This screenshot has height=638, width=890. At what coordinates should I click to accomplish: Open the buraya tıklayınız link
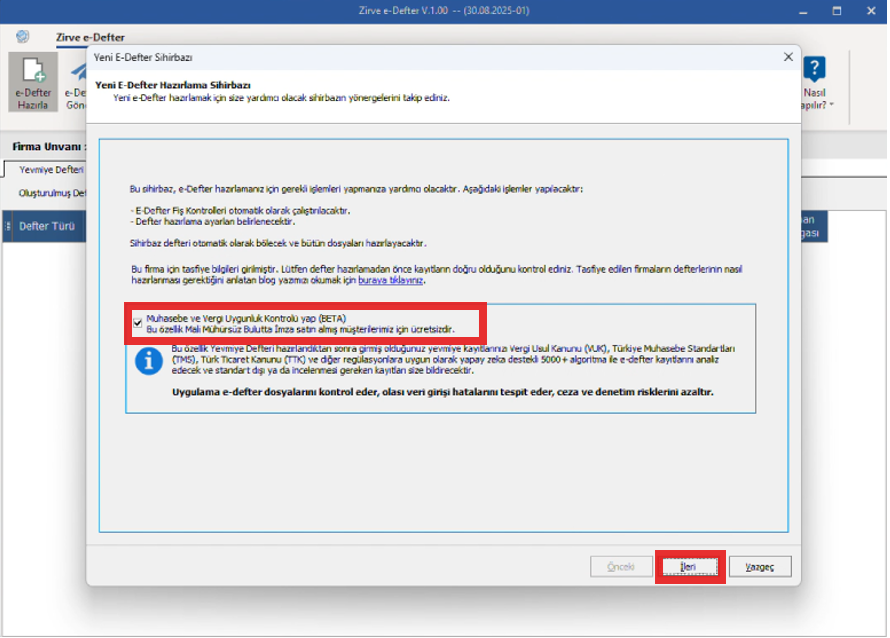tap(391, 280)
